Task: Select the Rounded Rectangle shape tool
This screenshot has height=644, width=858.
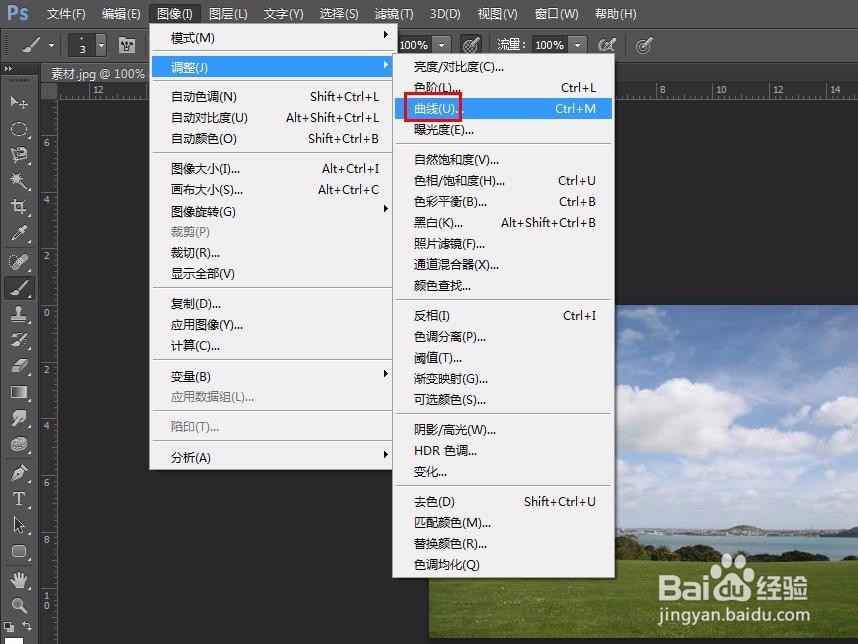Action: [19, 551]
